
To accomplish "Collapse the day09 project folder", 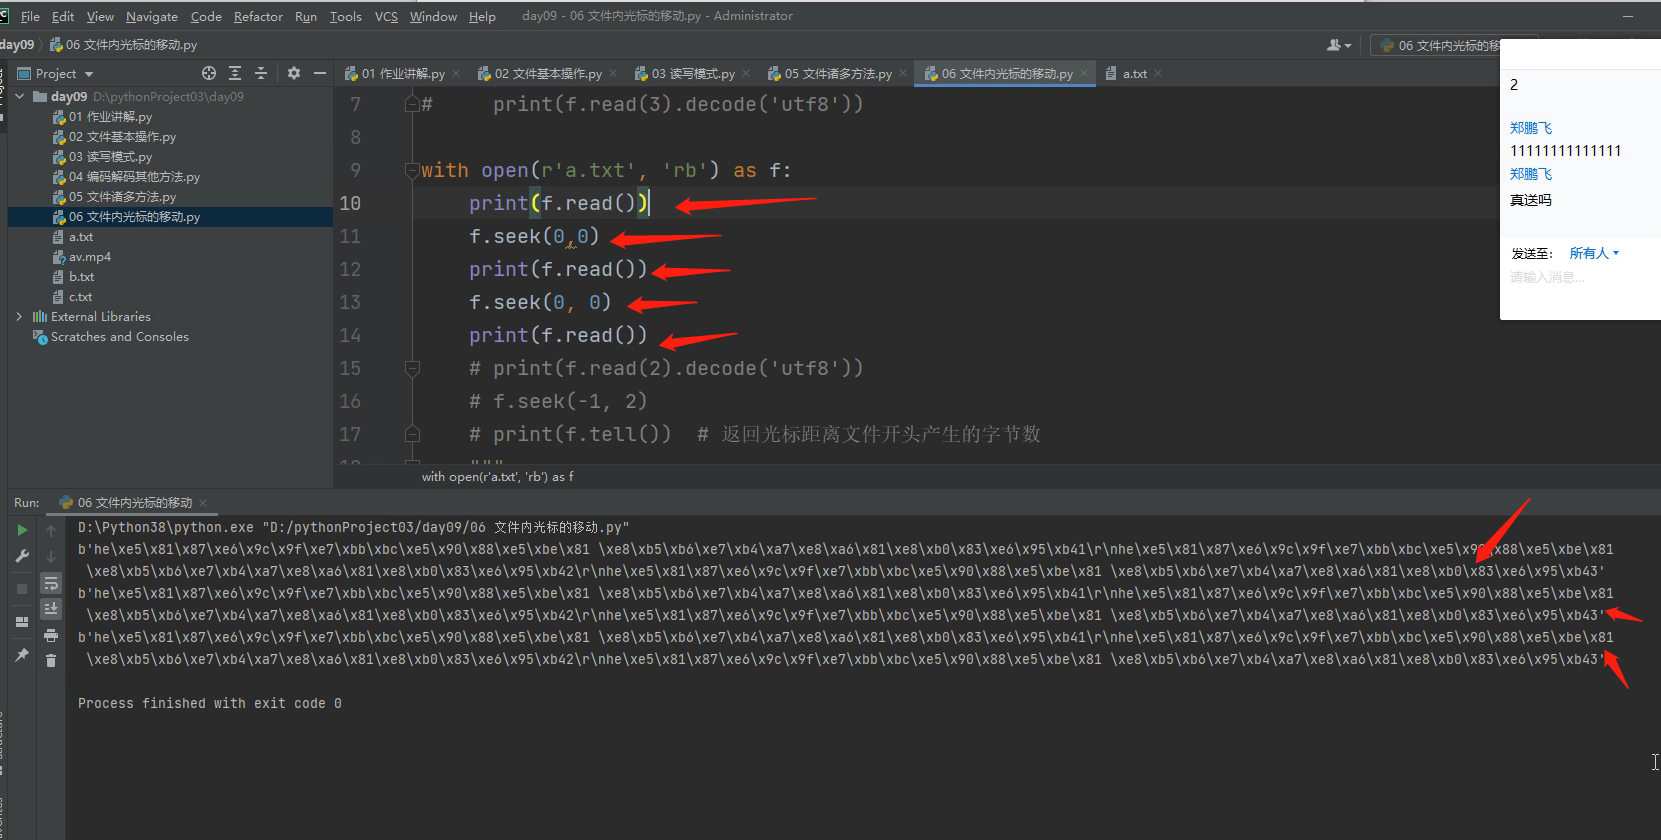I will point(20,97).
